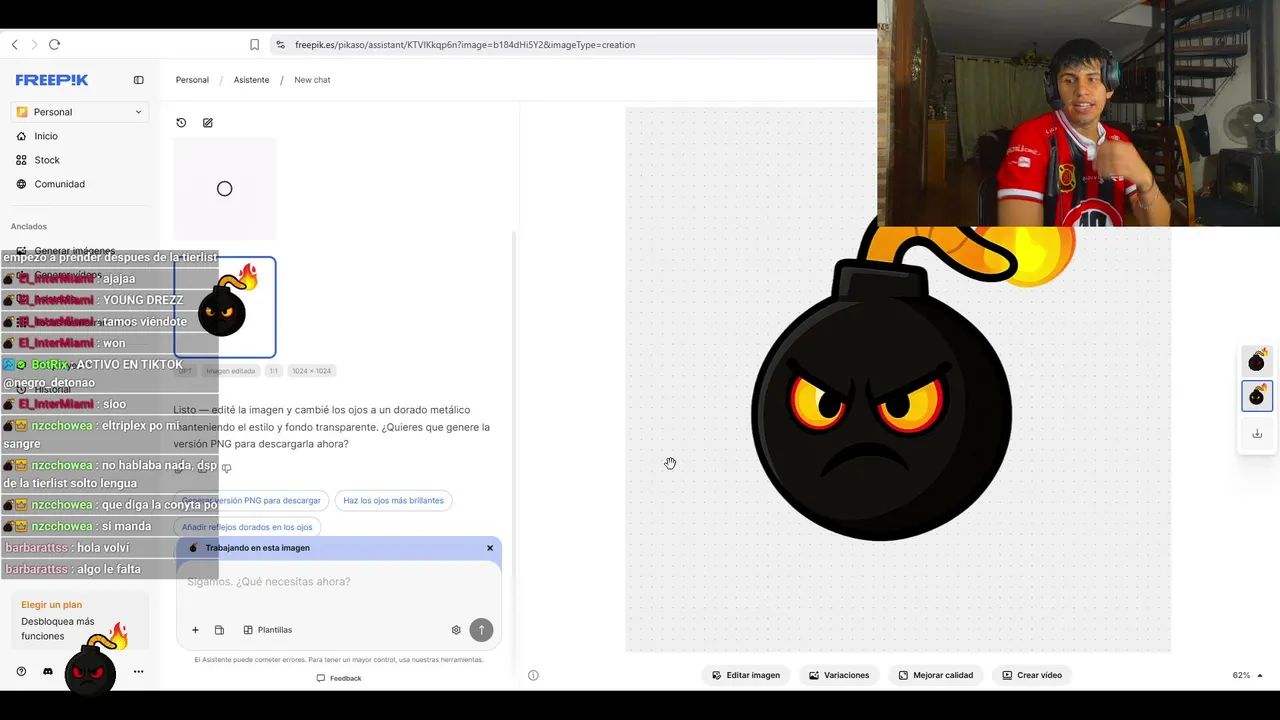1280x720 pixels.
Task: Collapse the sidebar with panel toggle icon
Action: point(139,80)
